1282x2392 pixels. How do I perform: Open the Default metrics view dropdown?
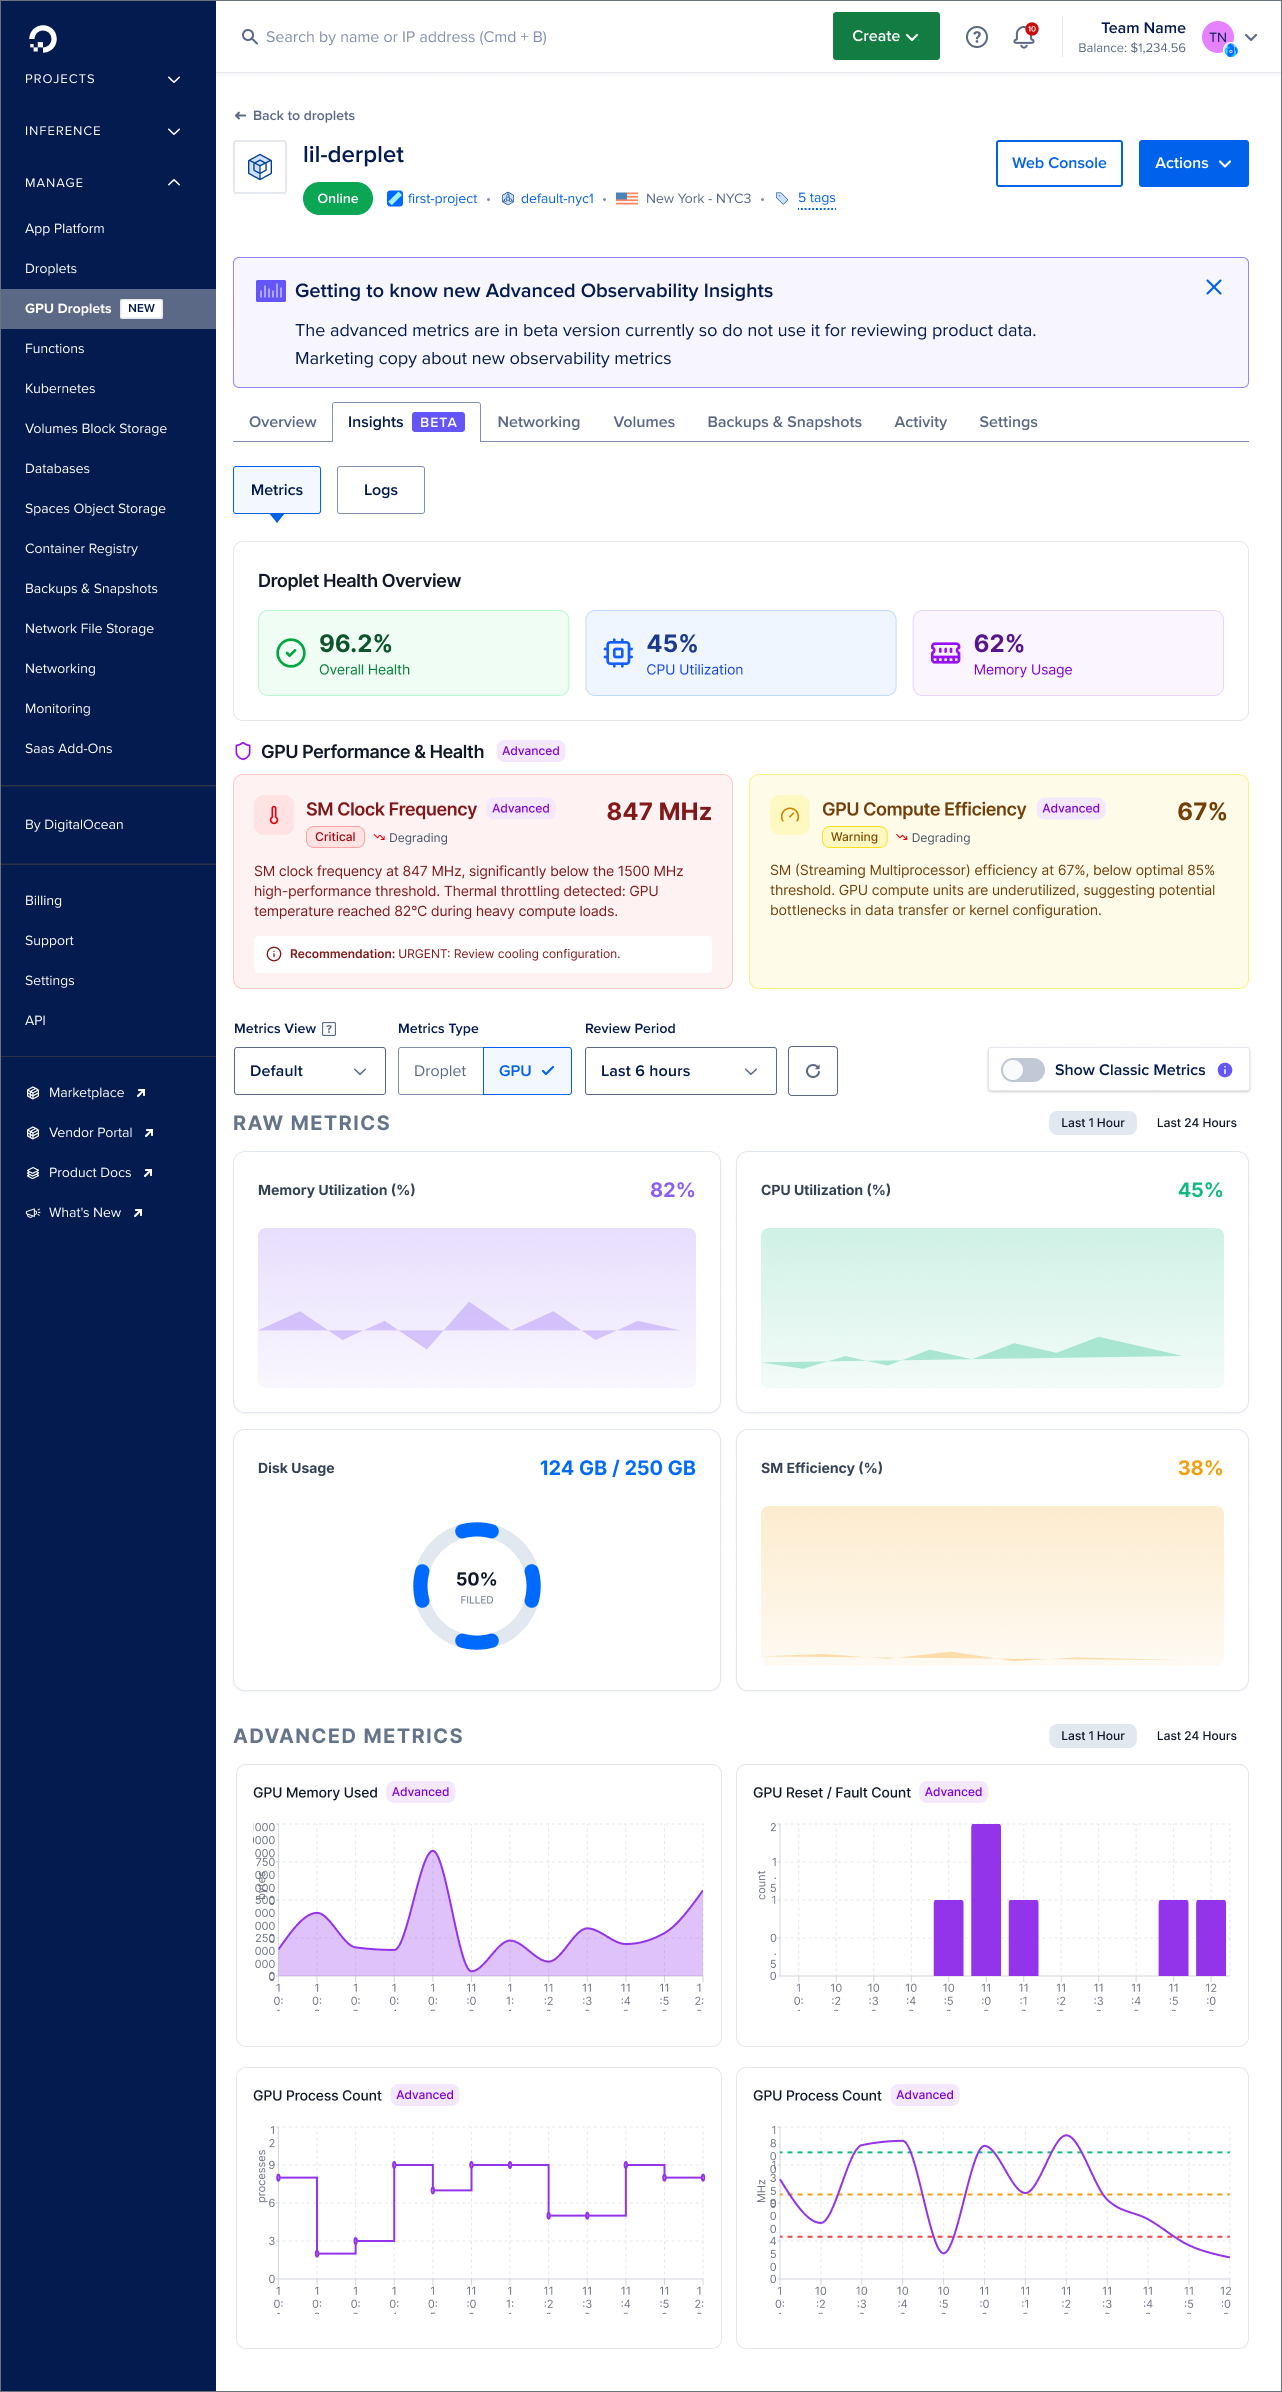tap(309, 1071)
